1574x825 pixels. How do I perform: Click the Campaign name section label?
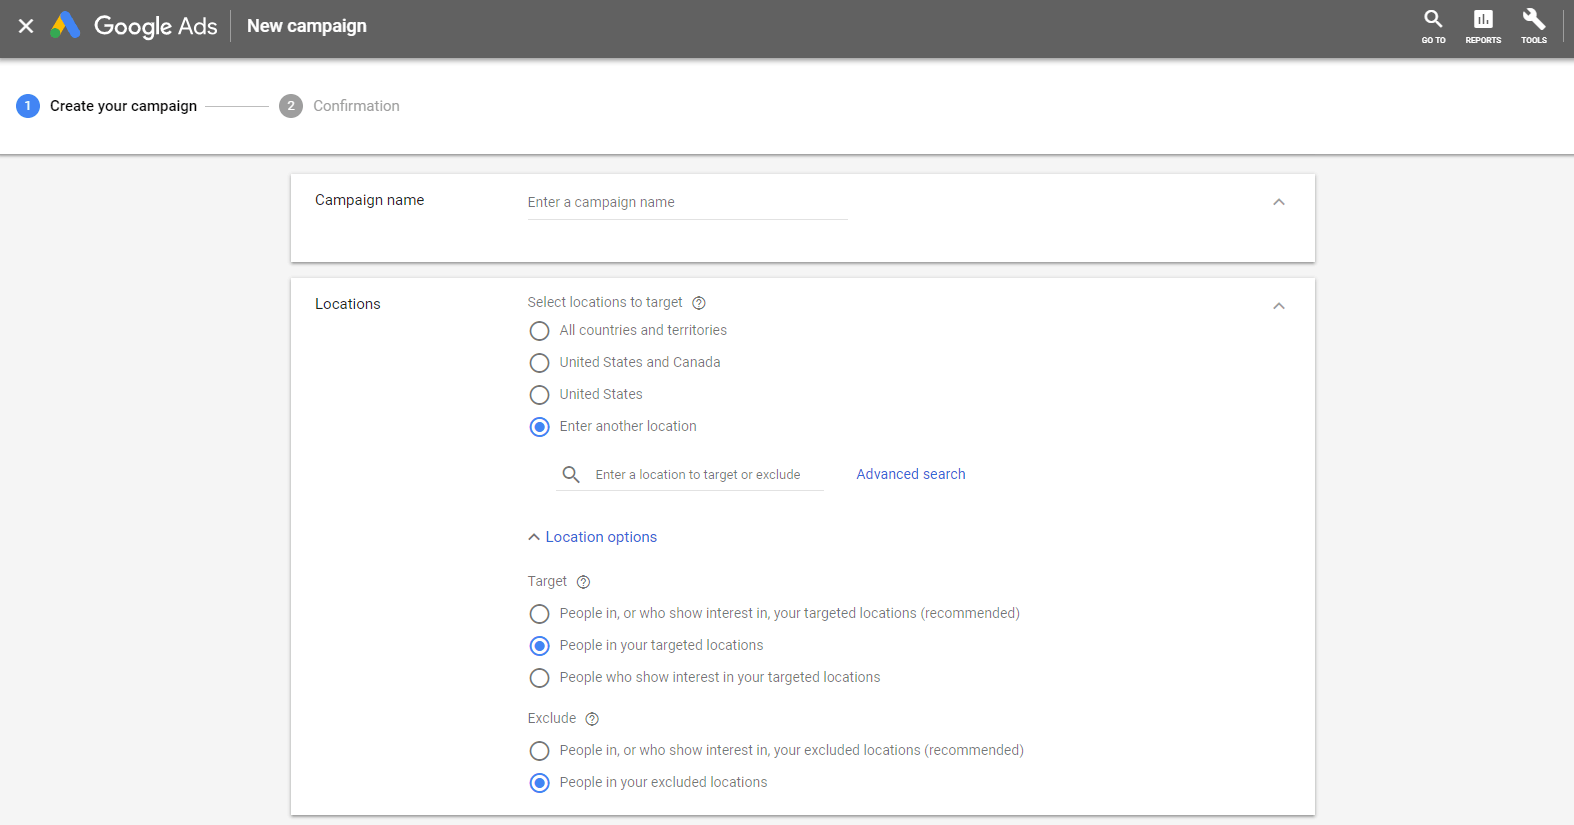(369, 200)
